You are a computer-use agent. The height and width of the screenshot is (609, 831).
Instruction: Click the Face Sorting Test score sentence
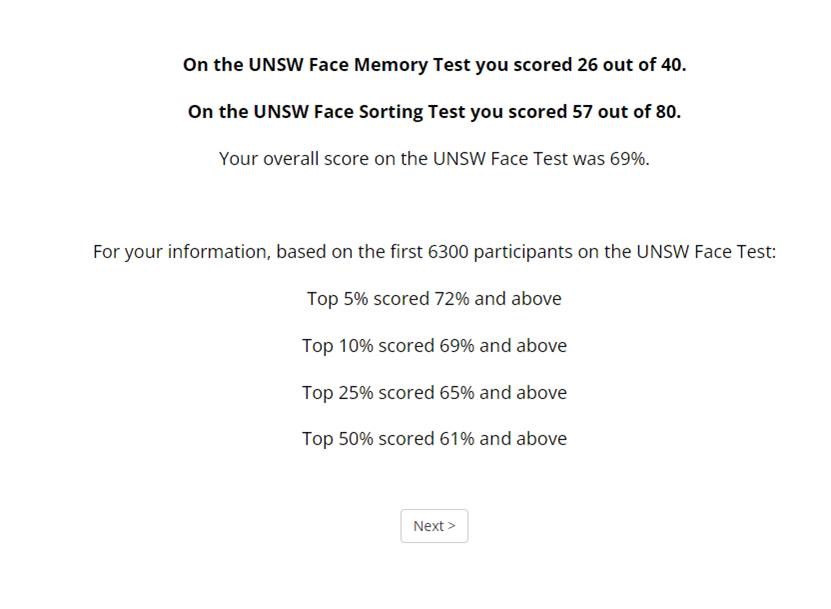point(434,112)
